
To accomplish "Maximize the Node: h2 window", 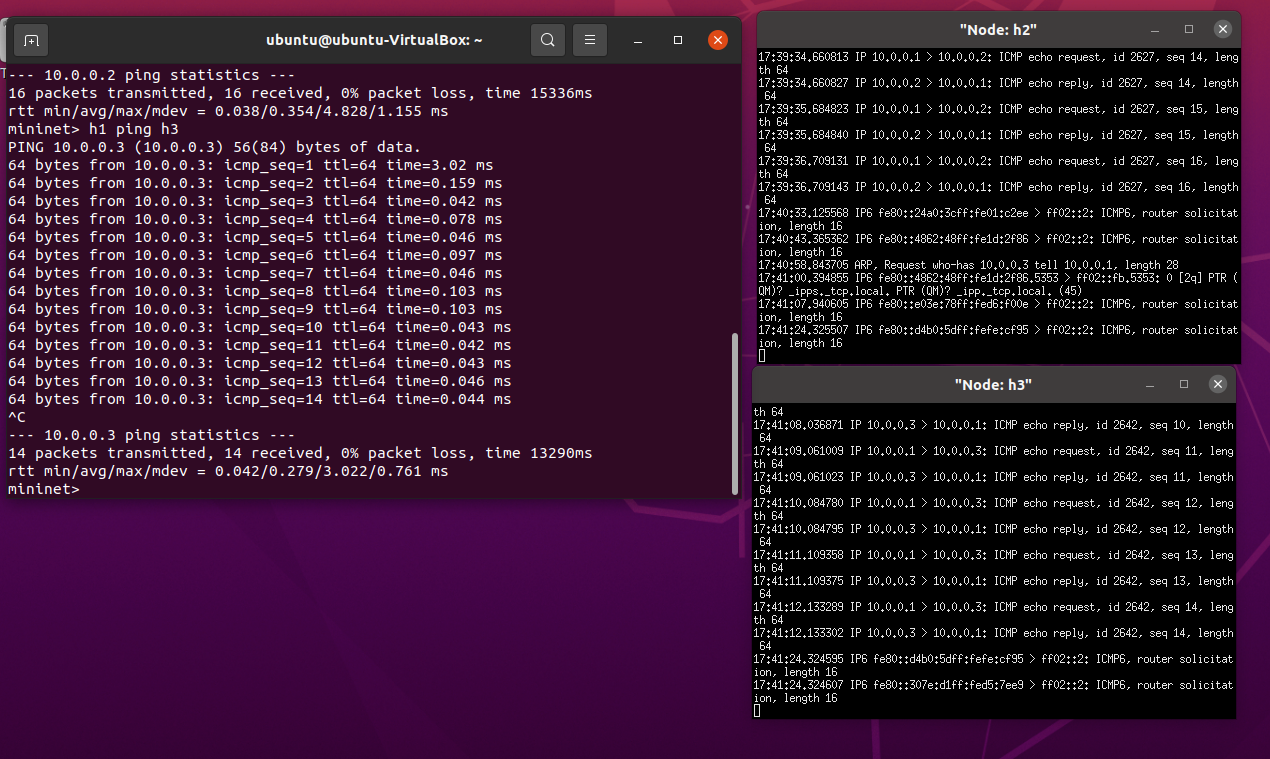I will coord(1188,29).
